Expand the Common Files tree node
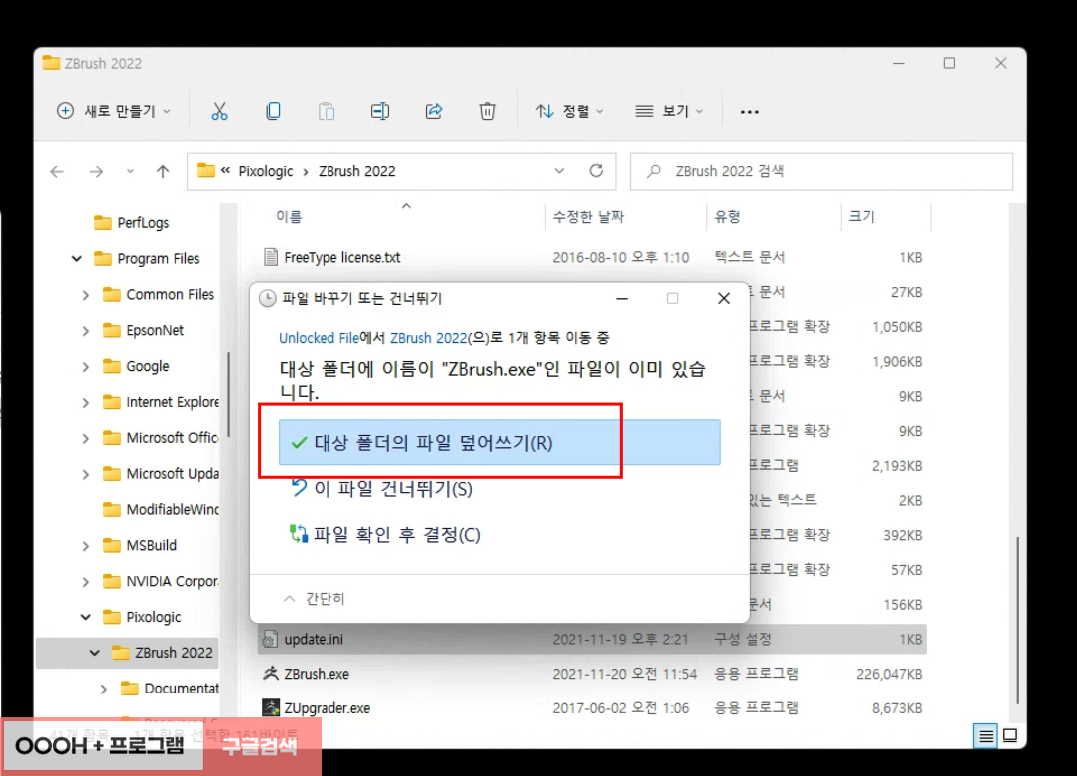This screenshot has height=776, width=1077. (86, 295)
